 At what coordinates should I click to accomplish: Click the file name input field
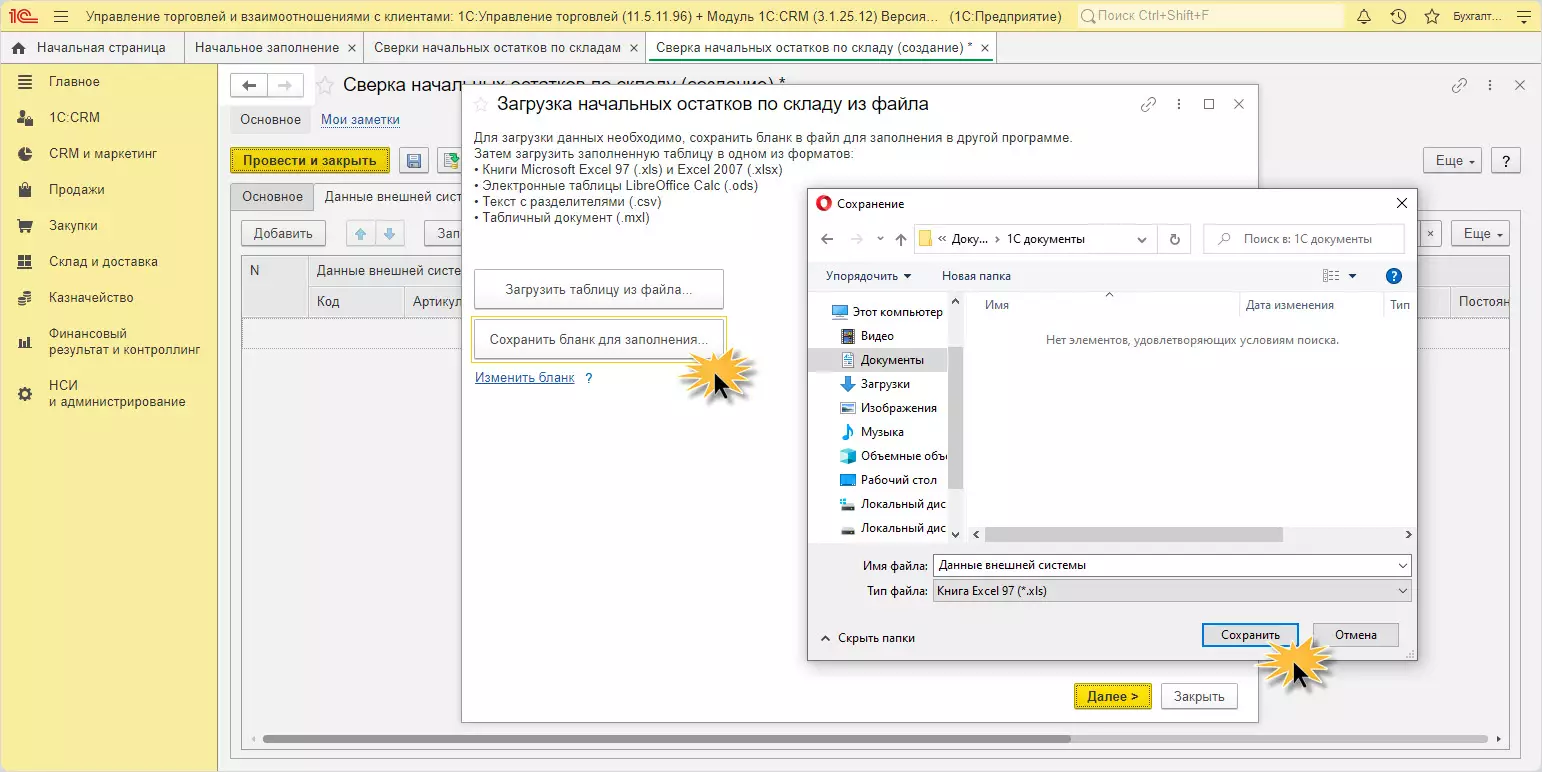[x=1165, y=565]
